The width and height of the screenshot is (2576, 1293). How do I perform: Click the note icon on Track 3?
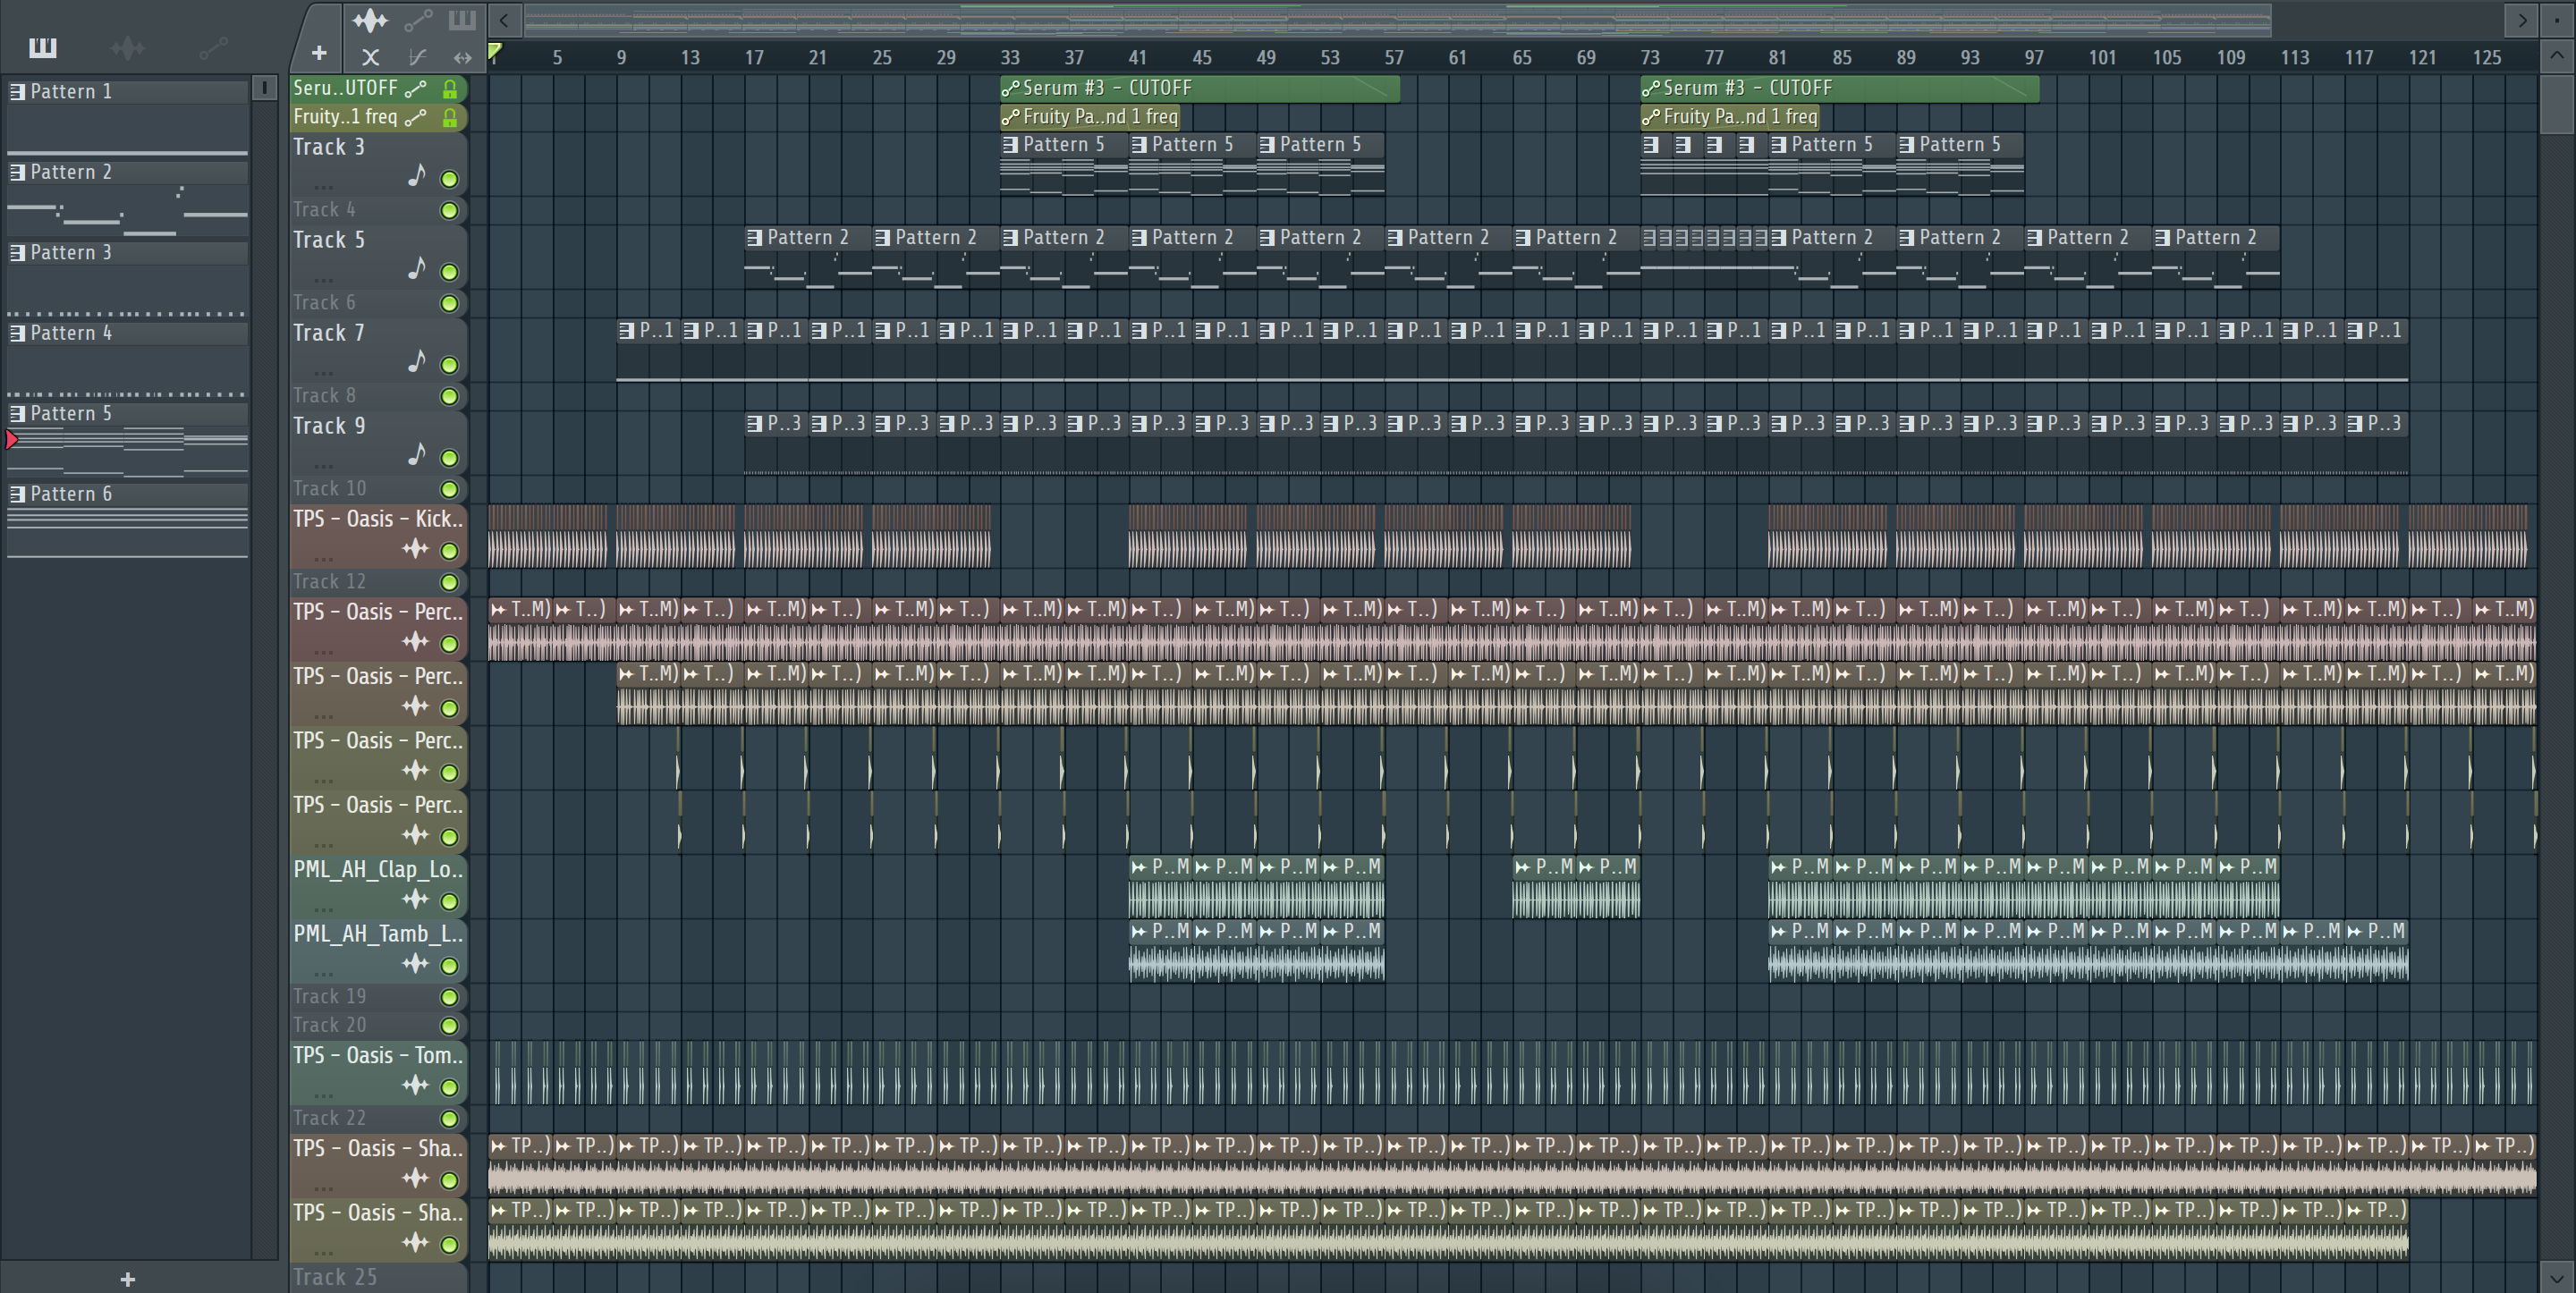417,175
